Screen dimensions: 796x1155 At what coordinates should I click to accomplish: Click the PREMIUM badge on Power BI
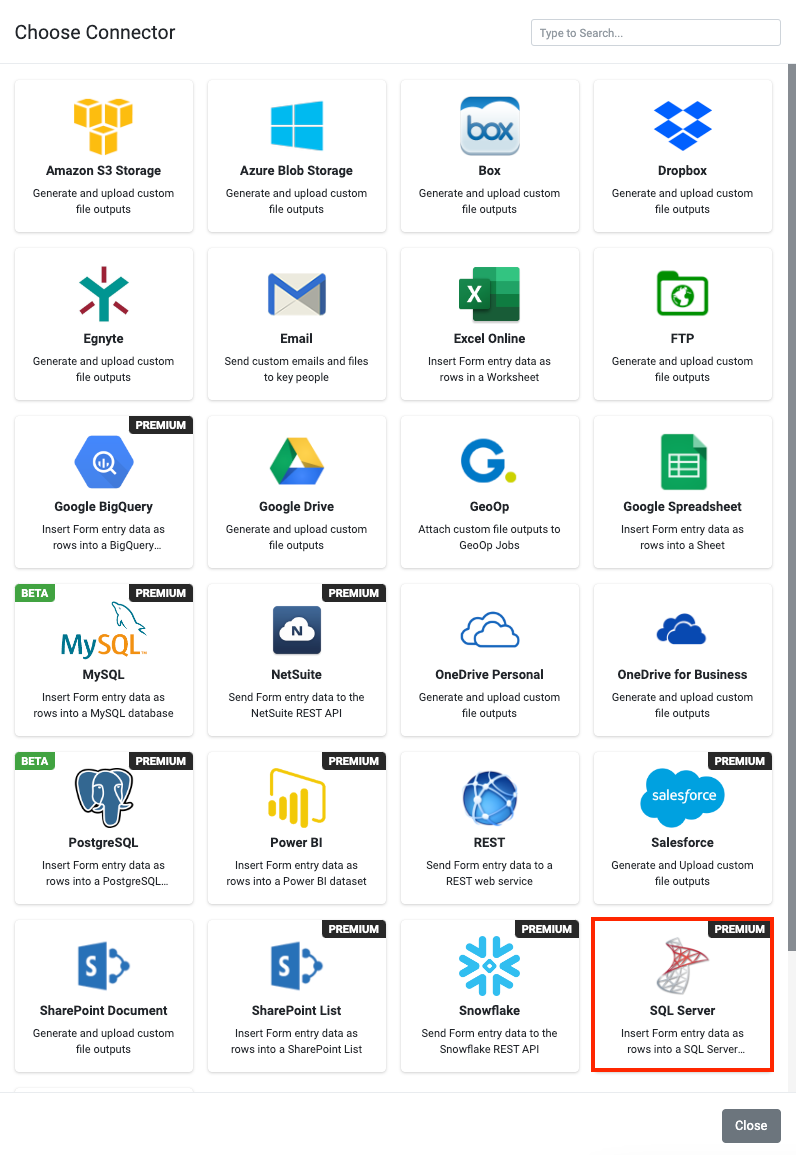(x=353, y=761)
